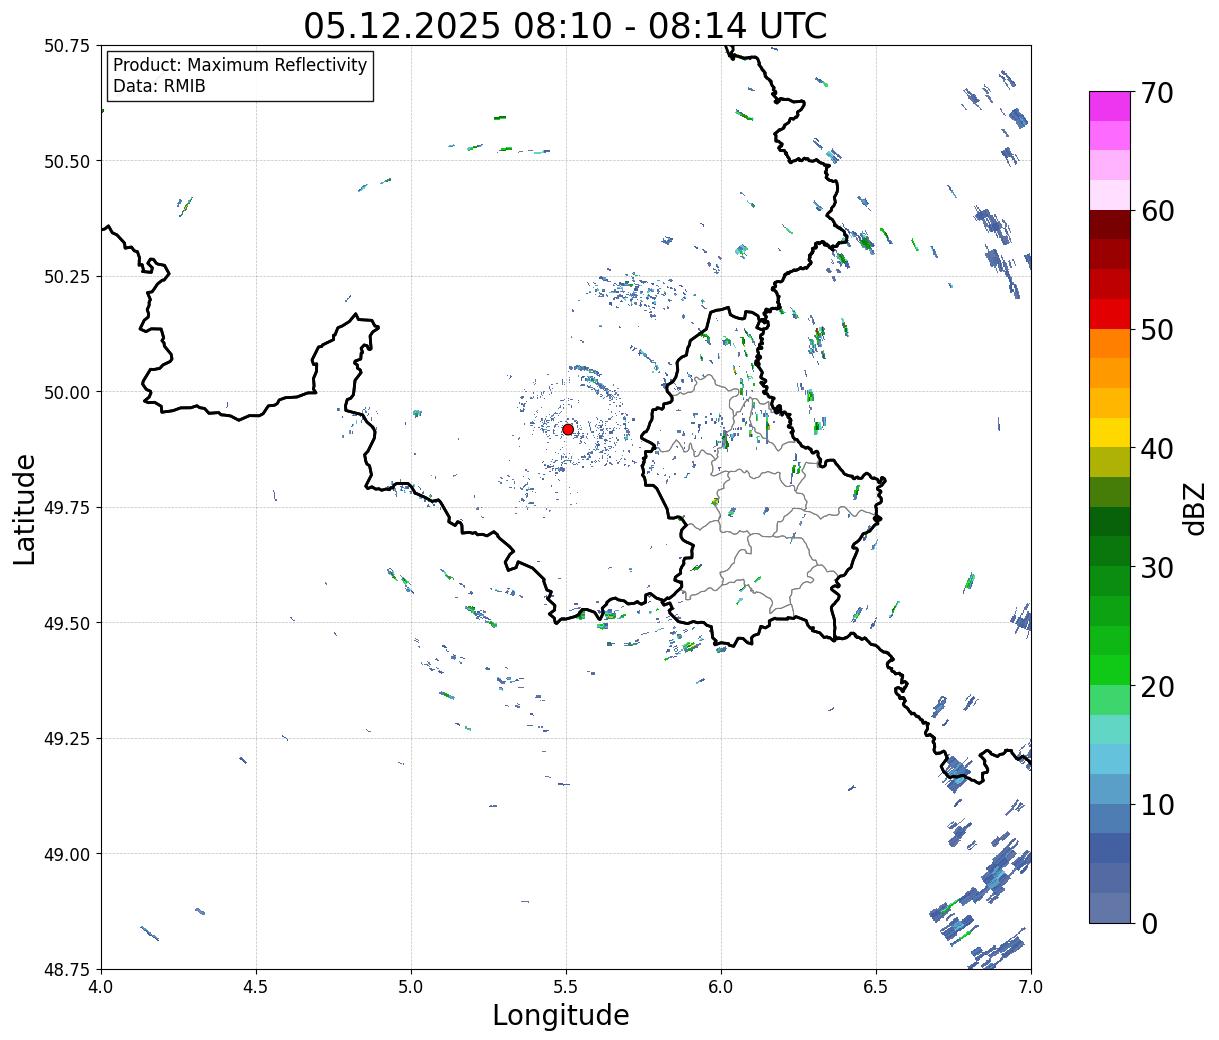Select the yellow swatch near 40 dBZ
Image resolution: width=1219 pixels, height=1040 pixels.
click(x=1110, y=432)
